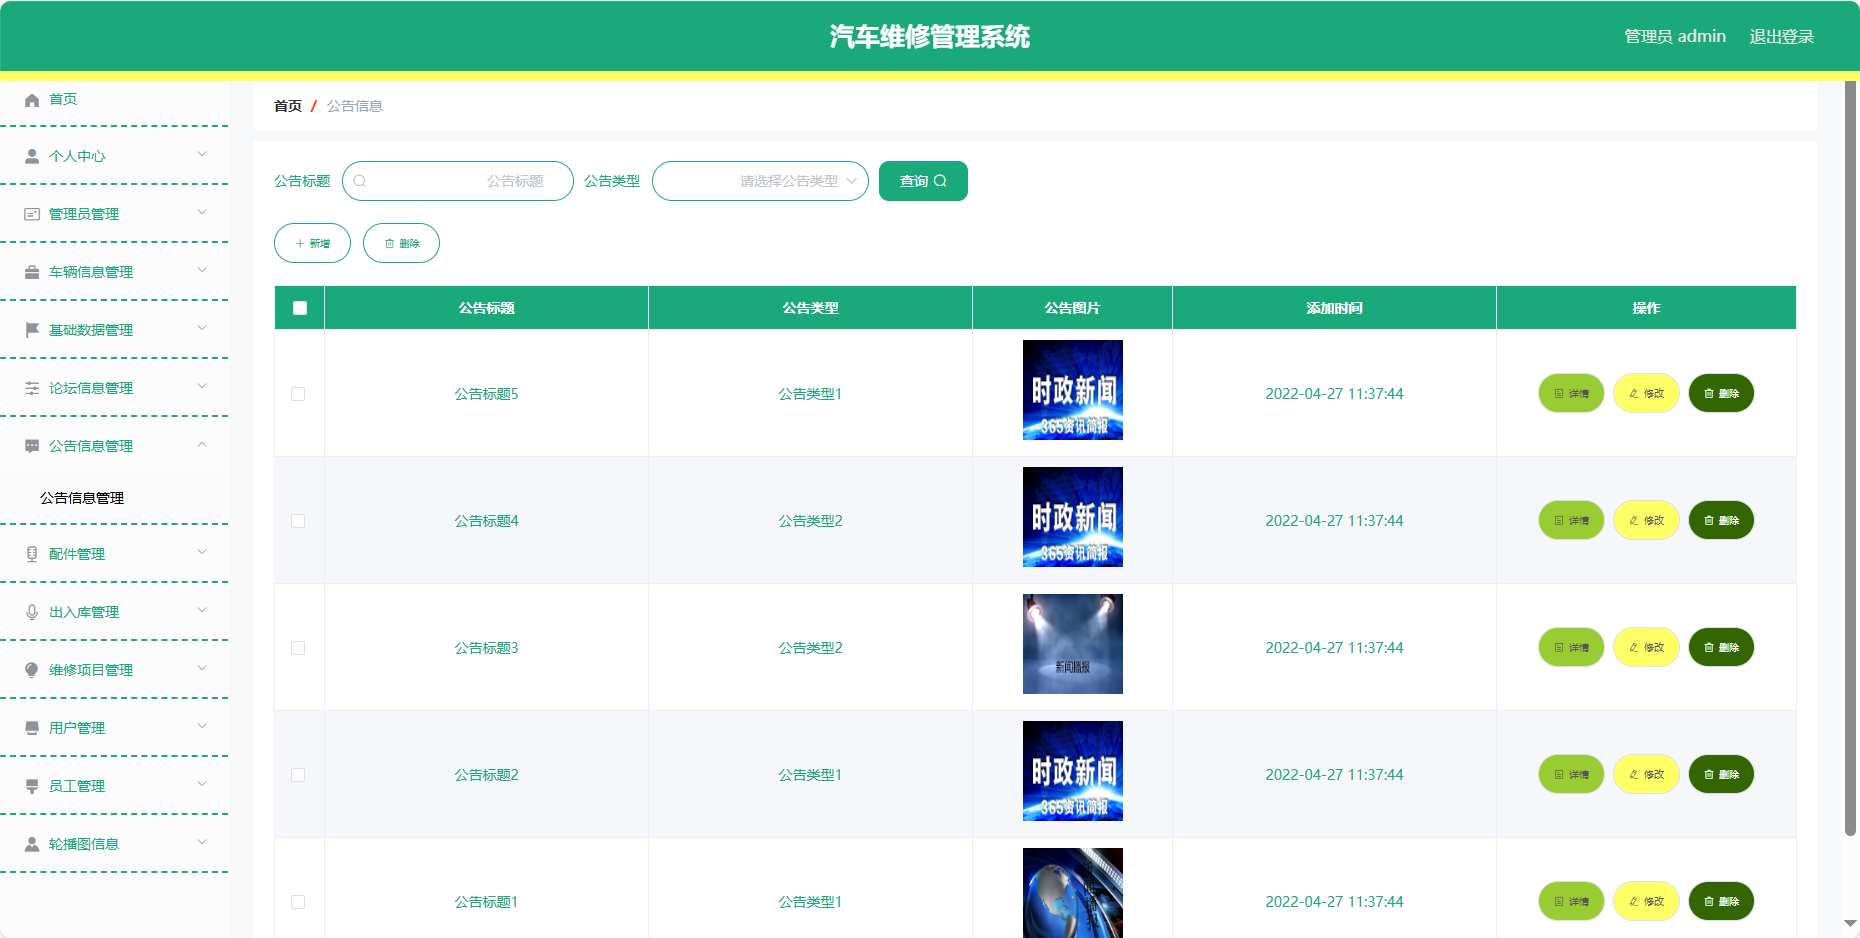
Task: Click the sliders icon next to 论坛信息管理
Action: pyautogui.click(x=32, y=388)
